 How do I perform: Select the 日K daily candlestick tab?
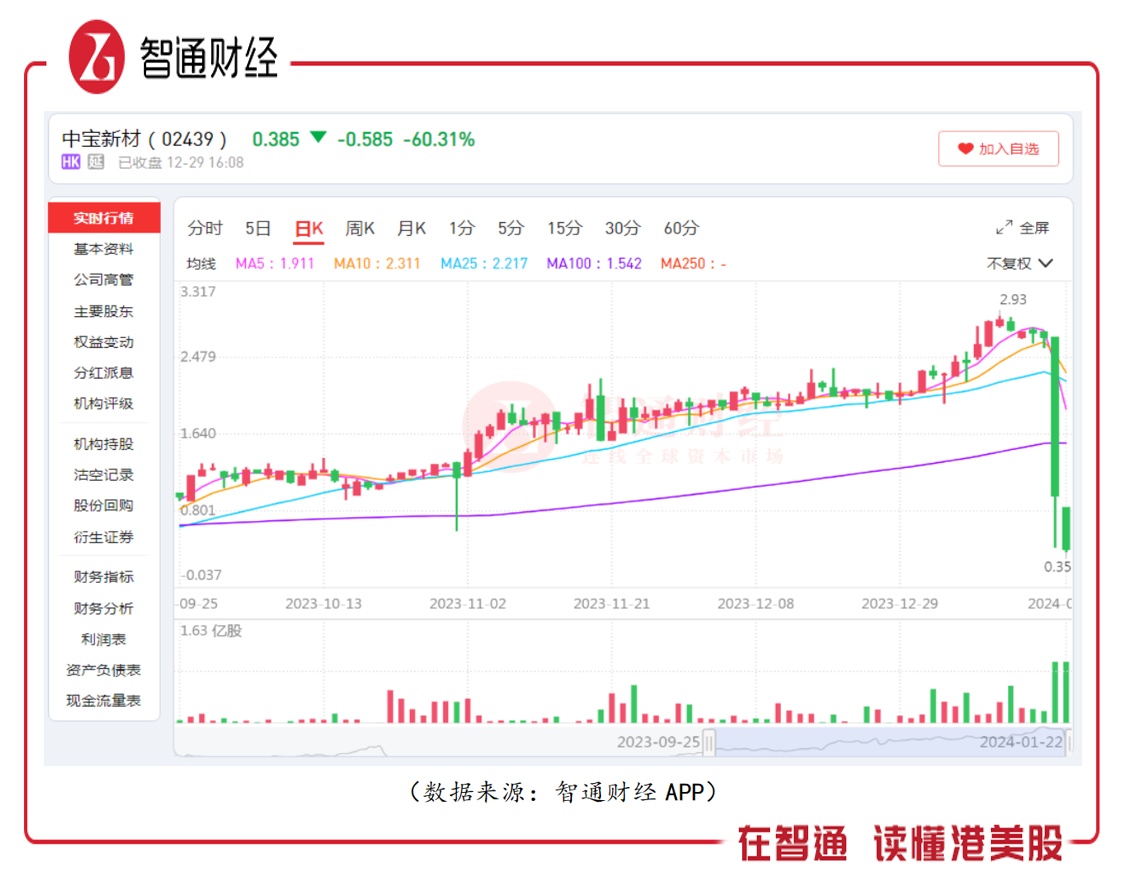point(309,229)
